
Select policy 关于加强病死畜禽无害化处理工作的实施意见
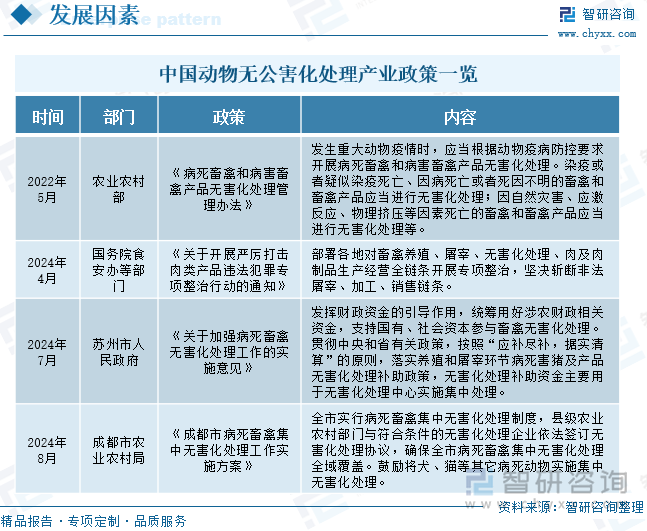point(229,352)
